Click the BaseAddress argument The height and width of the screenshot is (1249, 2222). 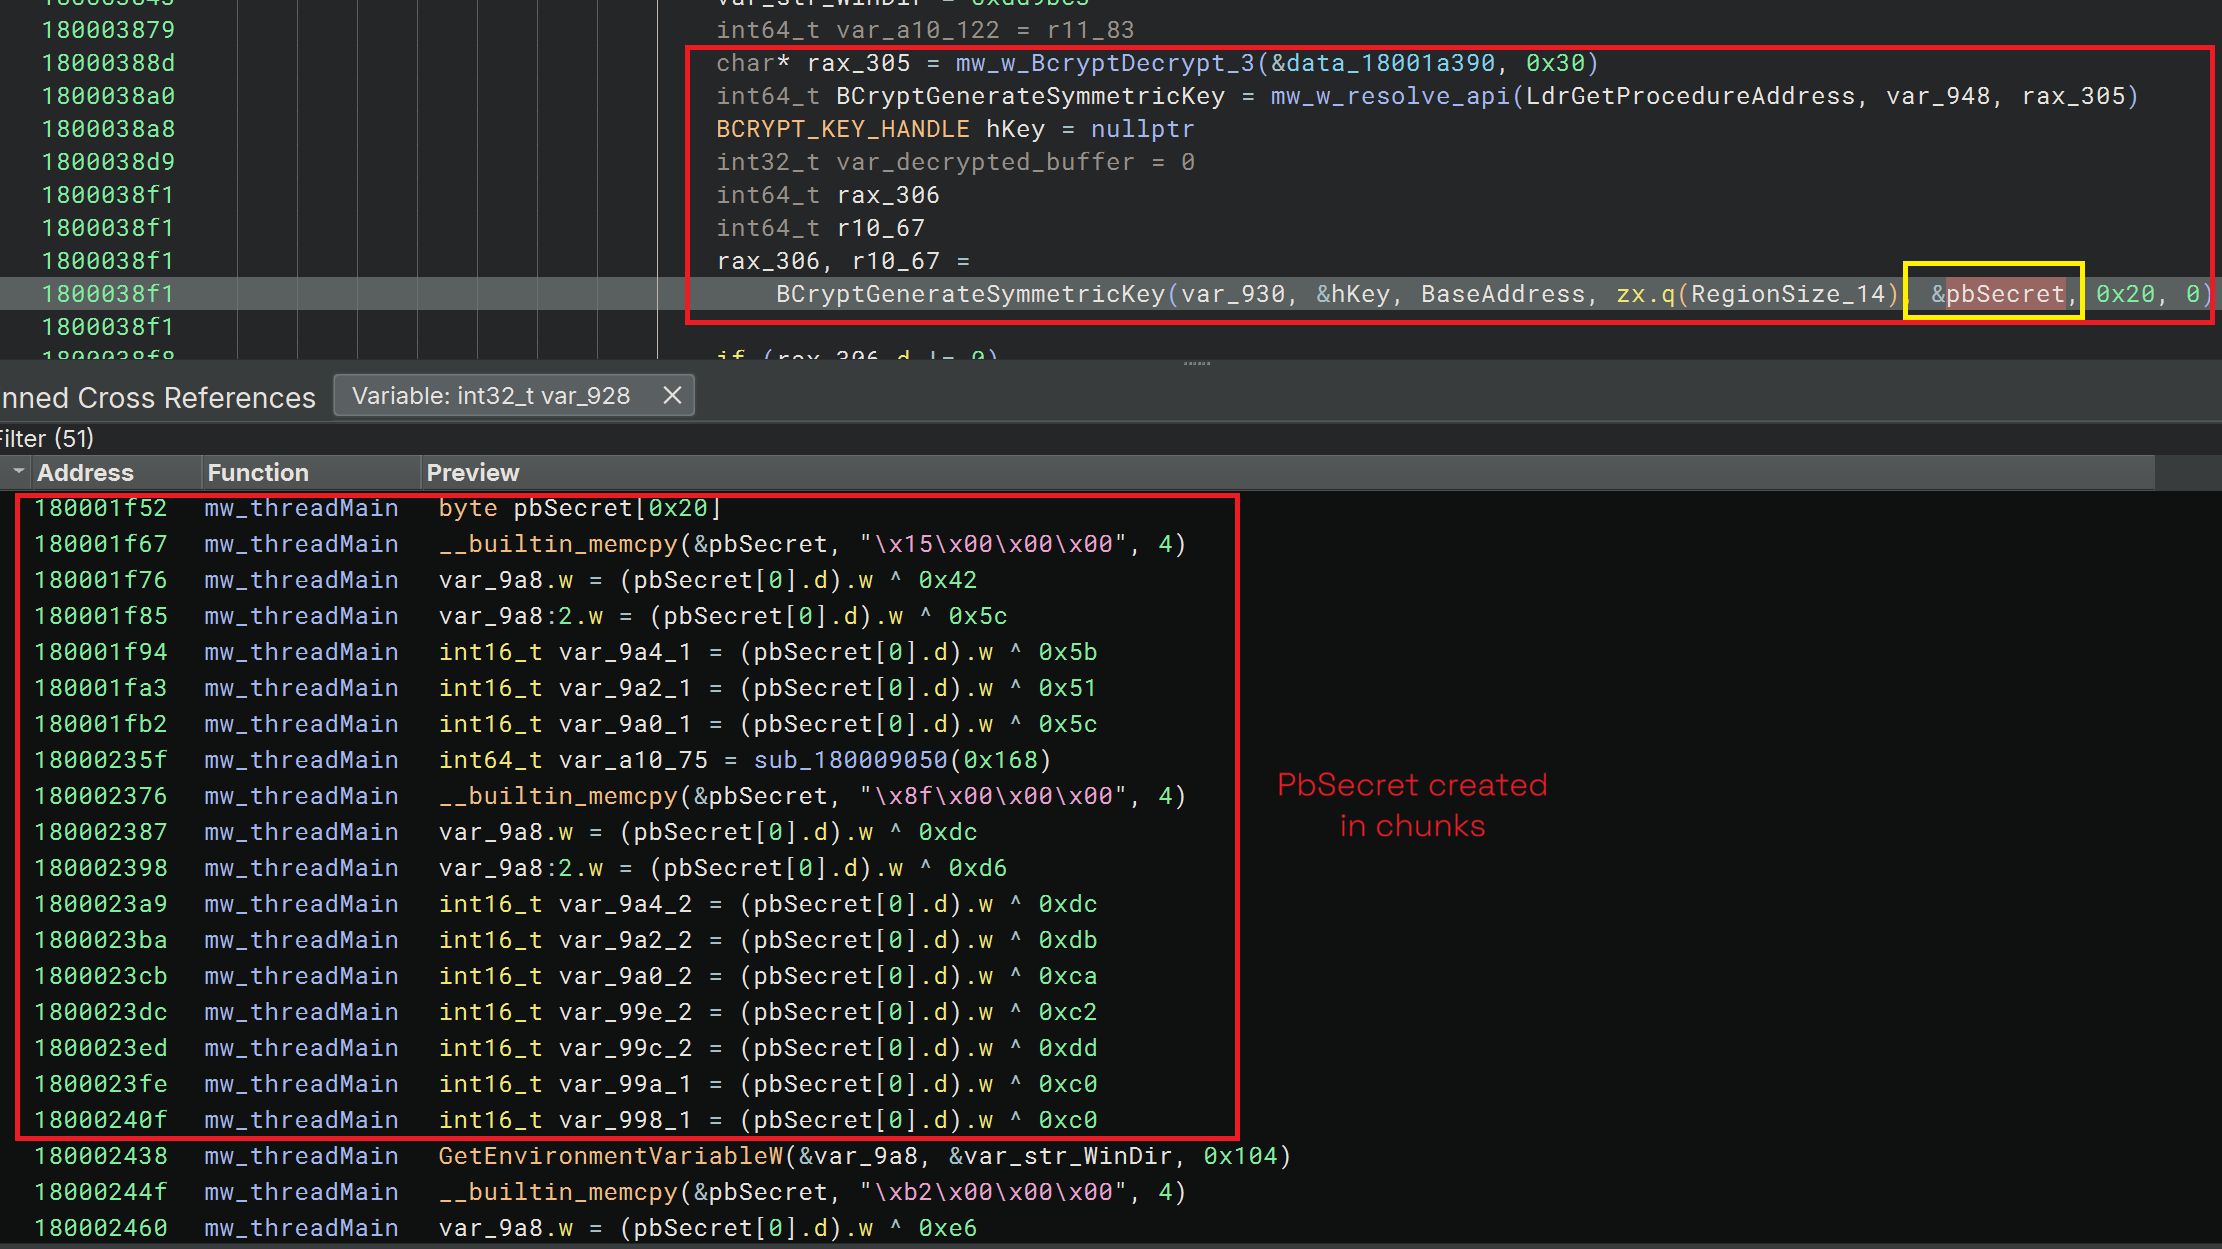point(1503,294)
